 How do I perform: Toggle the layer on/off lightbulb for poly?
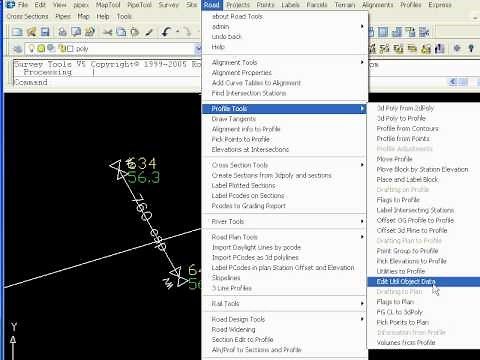pyautogui.click(x=31, y=49)
